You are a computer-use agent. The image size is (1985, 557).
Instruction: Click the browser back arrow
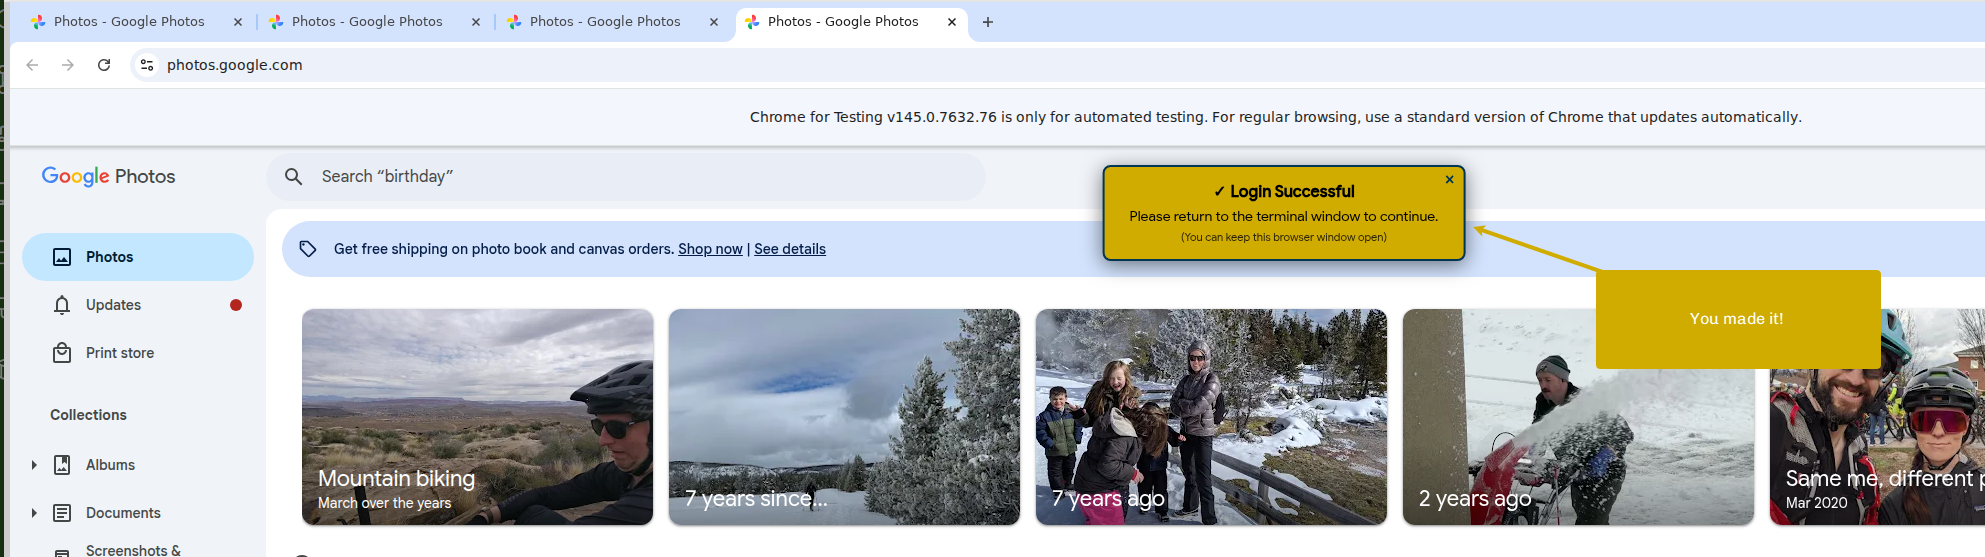tap(32, 65)
